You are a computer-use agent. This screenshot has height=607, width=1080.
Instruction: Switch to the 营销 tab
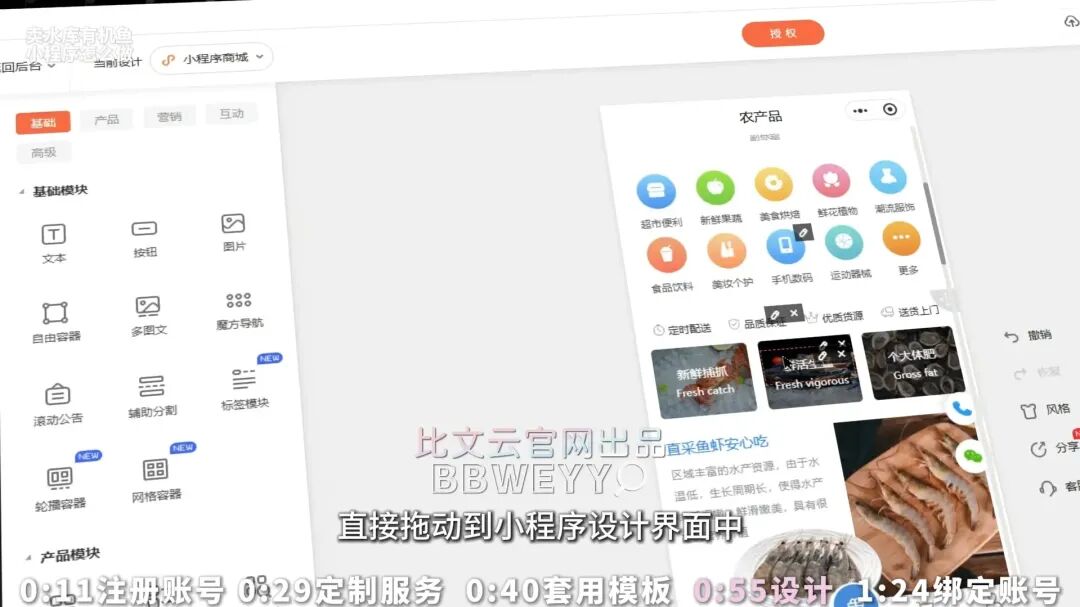click(x=169, y=117)
